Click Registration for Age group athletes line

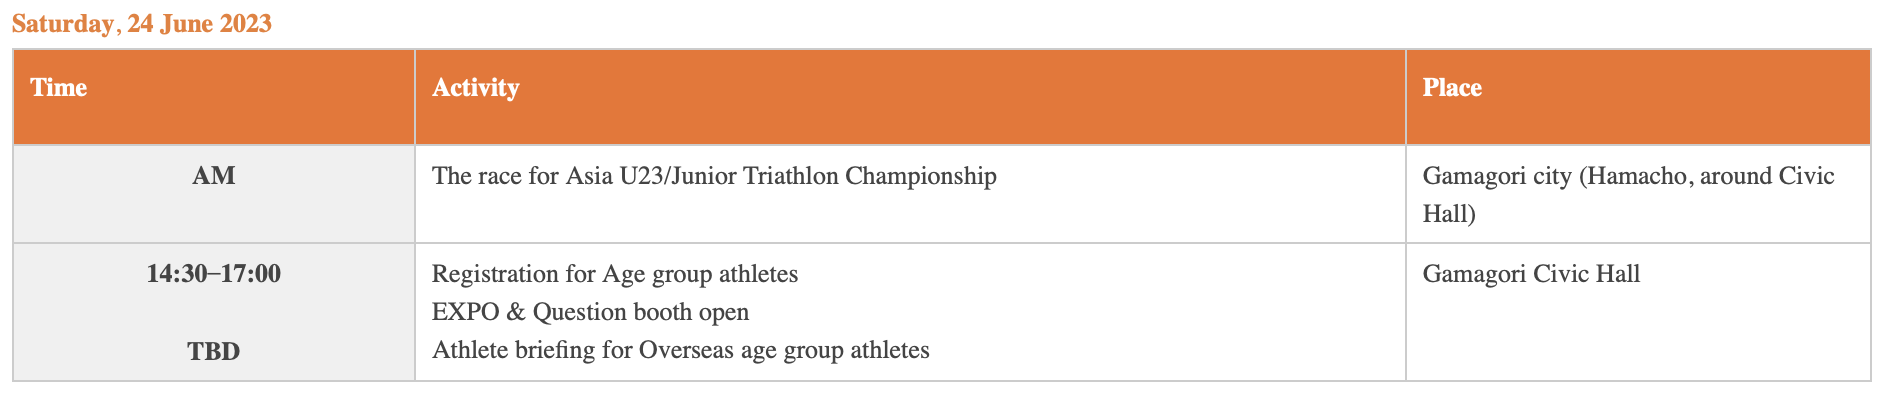[614, 273]
